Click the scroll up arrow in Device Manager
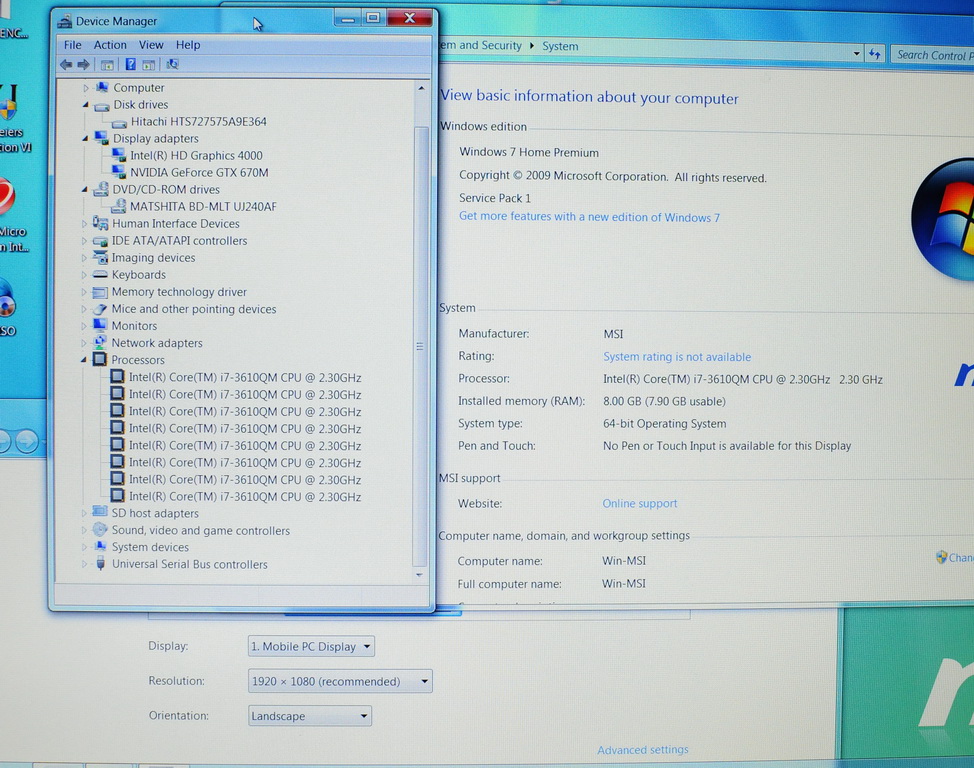The height and width of the screenshot is (768, 974). 421,88
